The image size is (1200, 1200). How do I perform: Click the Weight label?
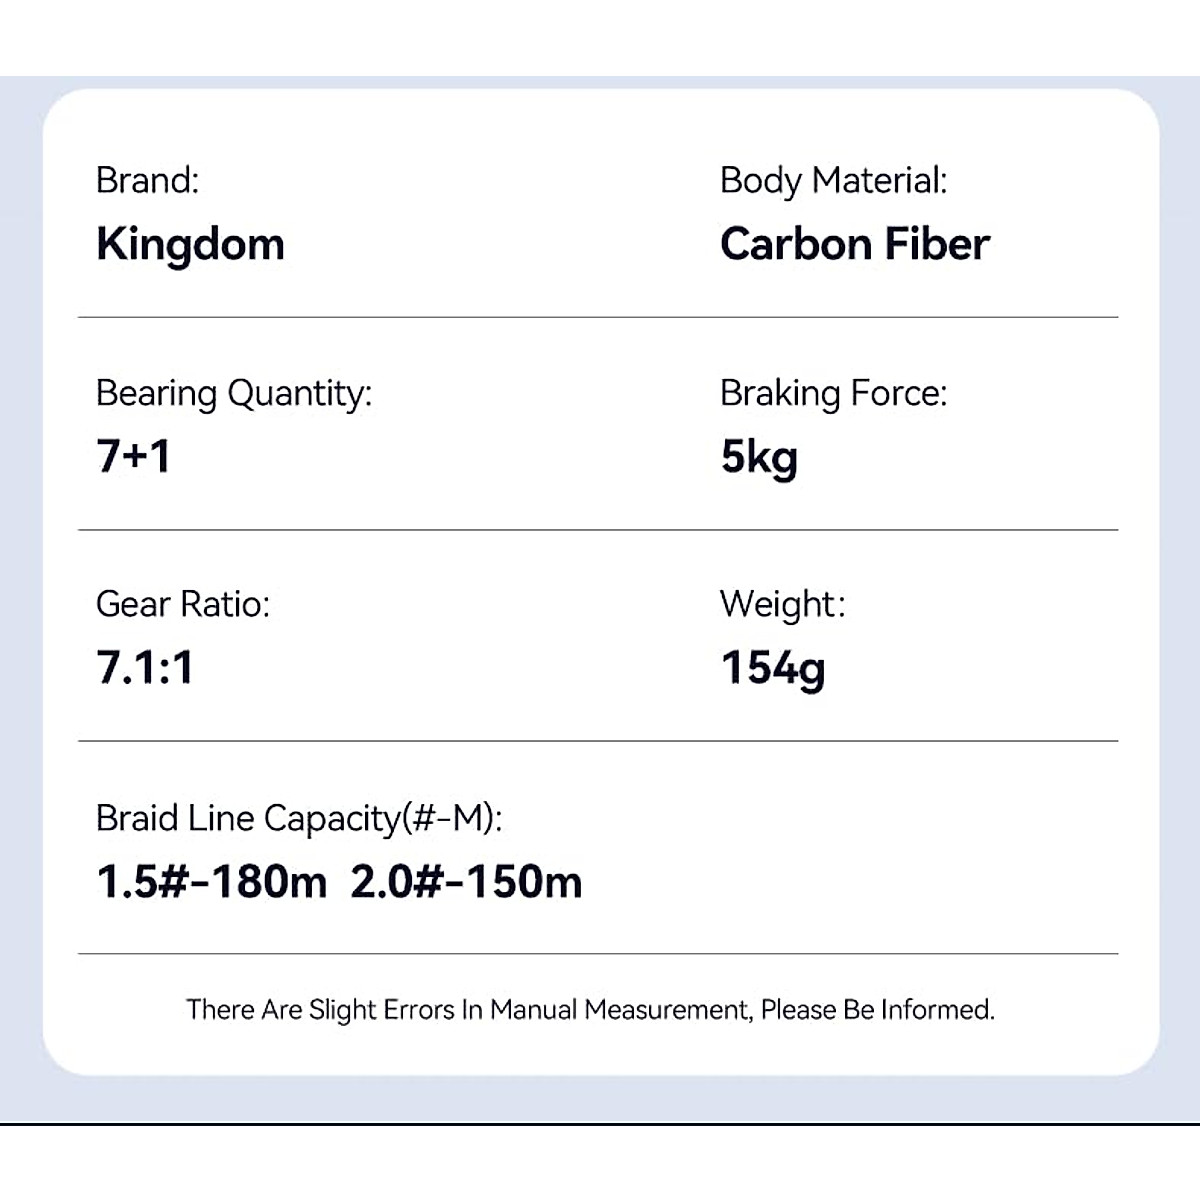point(782,604)
